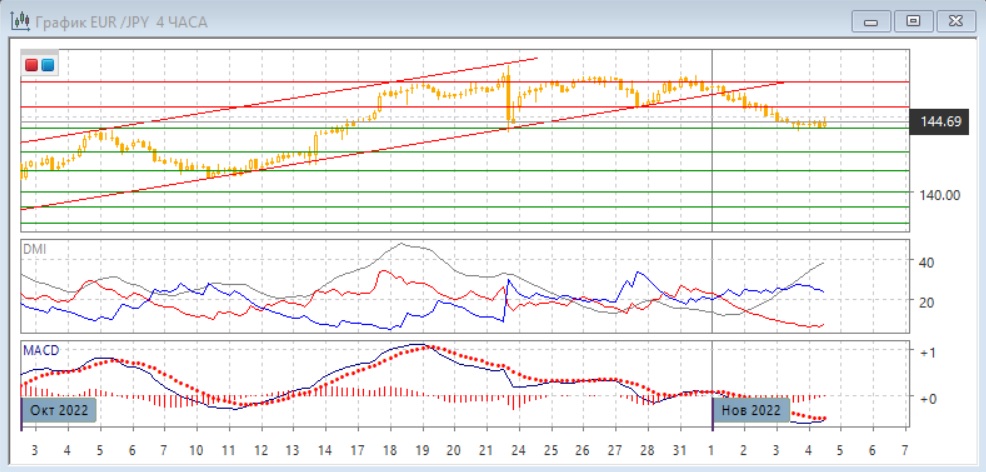This screenshot has width=986, height=472.
Task: Click the Ноя 2022 month marker
Action: pyautogui.click(x=750, y=410)
